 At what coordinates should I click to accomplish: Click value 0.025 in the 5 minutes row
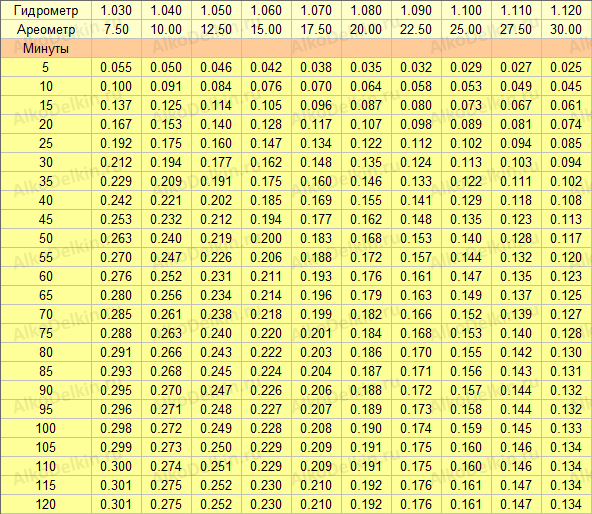[566, 67]
